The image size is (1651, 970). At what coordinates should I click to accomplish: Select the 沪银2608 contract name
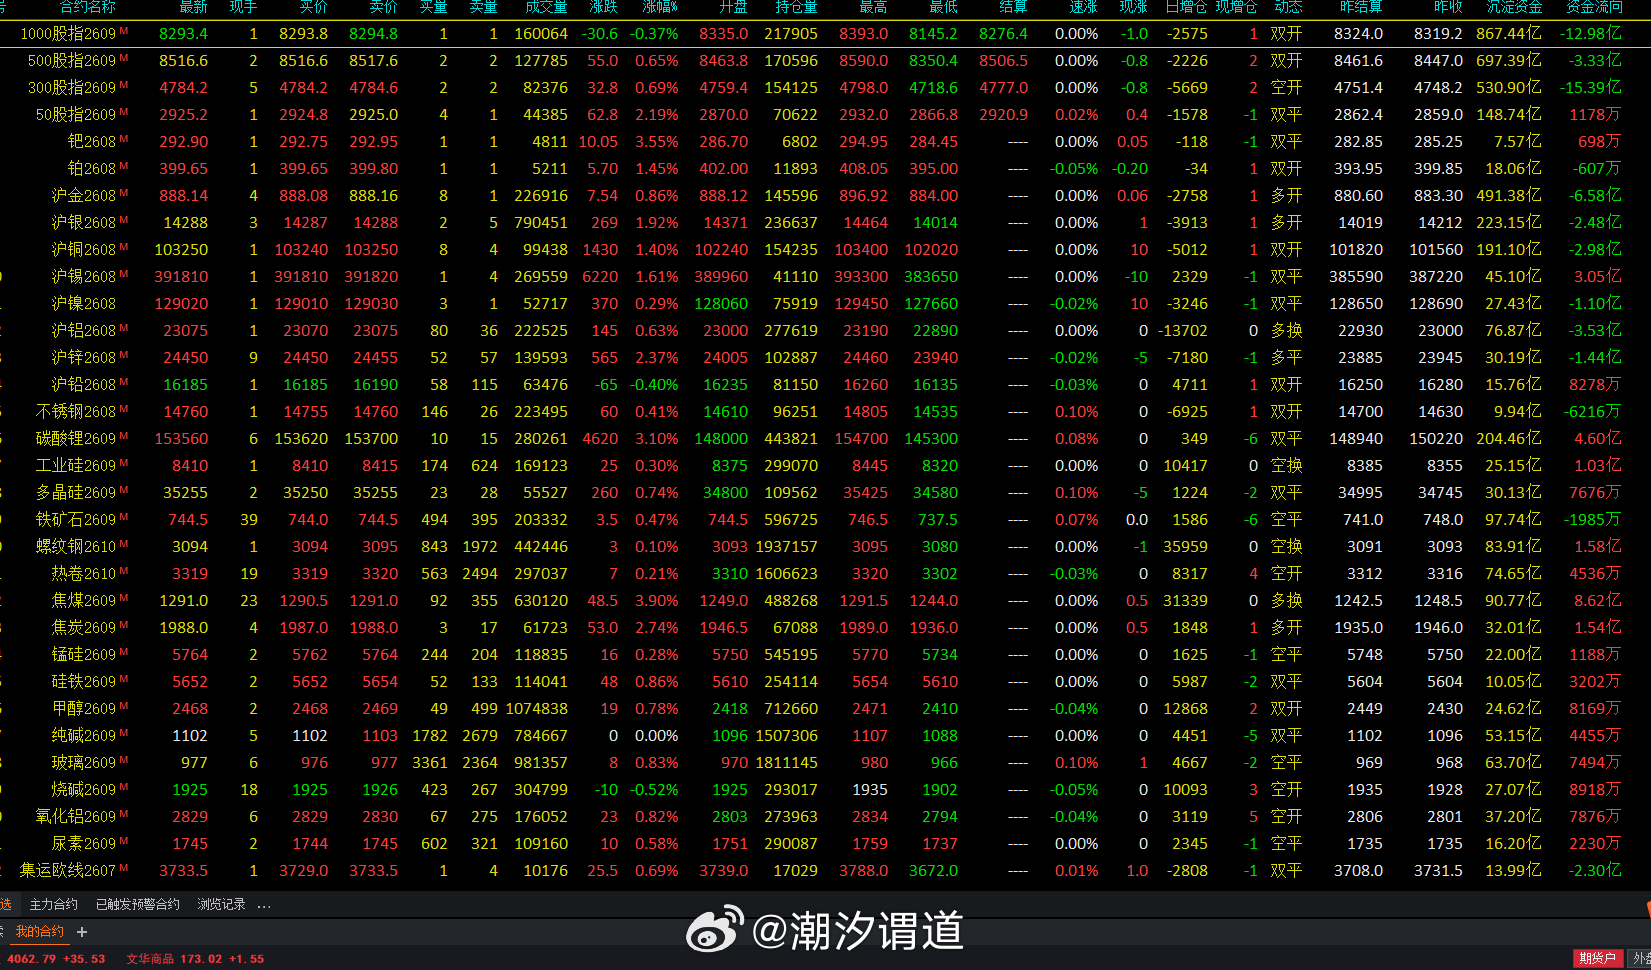(x=84, y=223)
